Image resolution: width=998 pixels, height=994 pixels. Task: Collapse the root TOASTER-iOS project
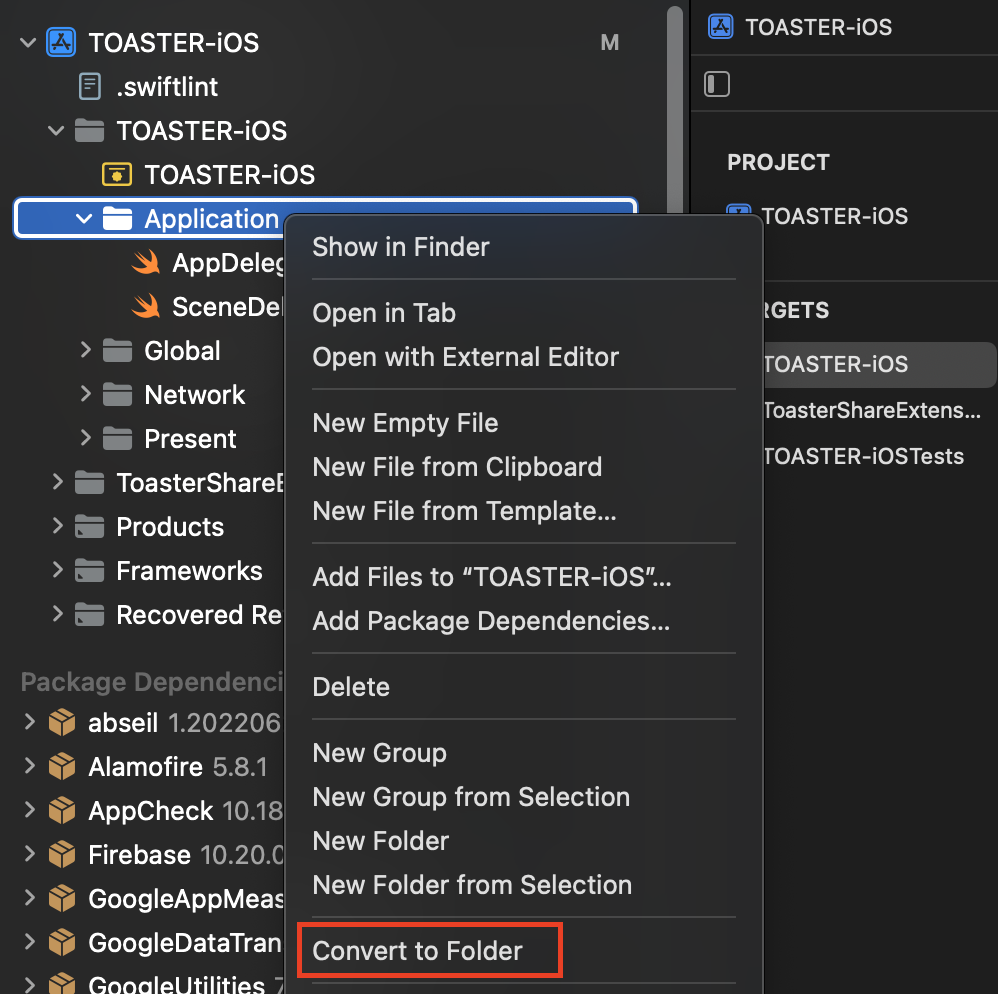click(27, 43)
